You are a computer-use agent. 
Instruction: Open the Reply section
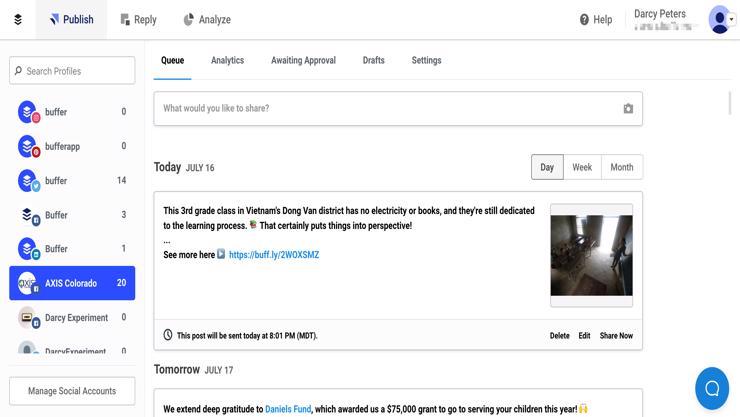click(x=138, y=19)
